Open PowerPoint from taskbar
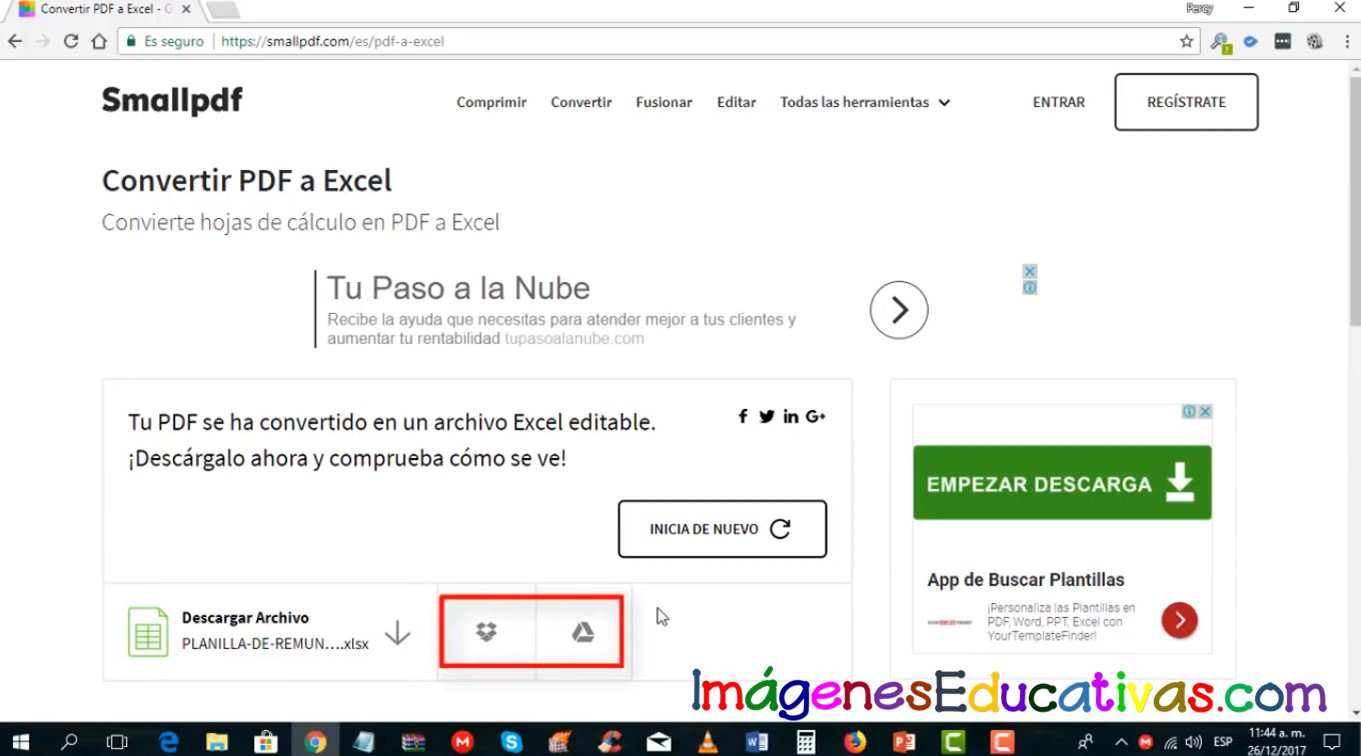Image resolution: width=1361 pixels, height=756 pixels. click(904, 742)
